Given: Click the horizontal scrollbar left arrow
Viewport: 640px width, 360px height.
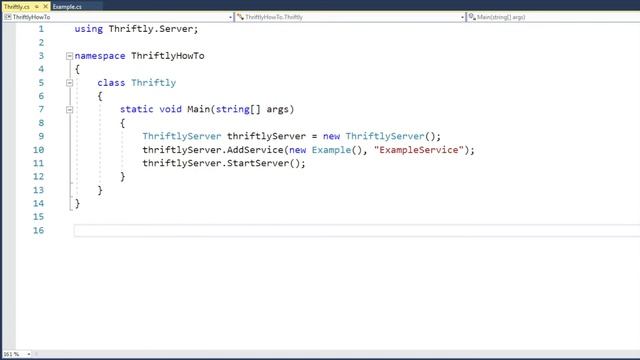Looking at the screenshot, I should pos(36,354).
